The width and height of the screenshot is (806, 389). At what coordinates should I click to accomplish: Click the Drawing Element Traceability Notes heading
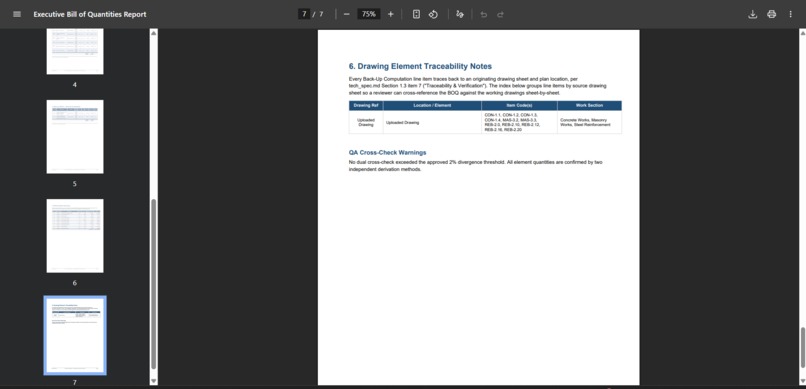point(420,66)
